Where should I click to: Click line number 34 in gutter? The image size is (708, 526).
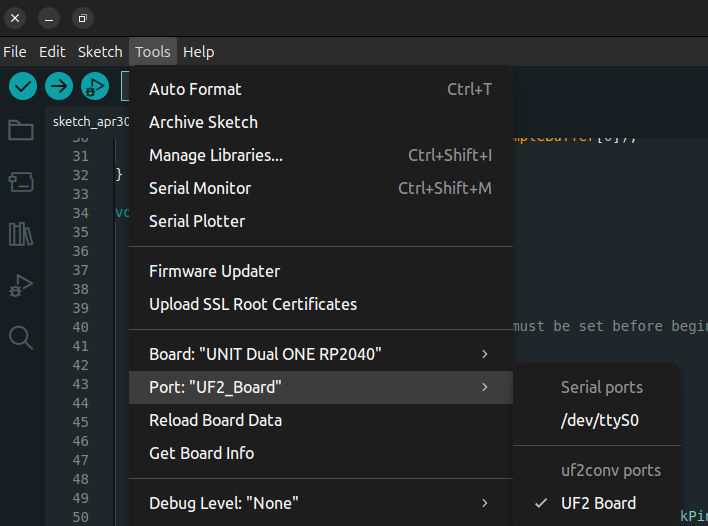pyautogui.click(x=81, y=213)
